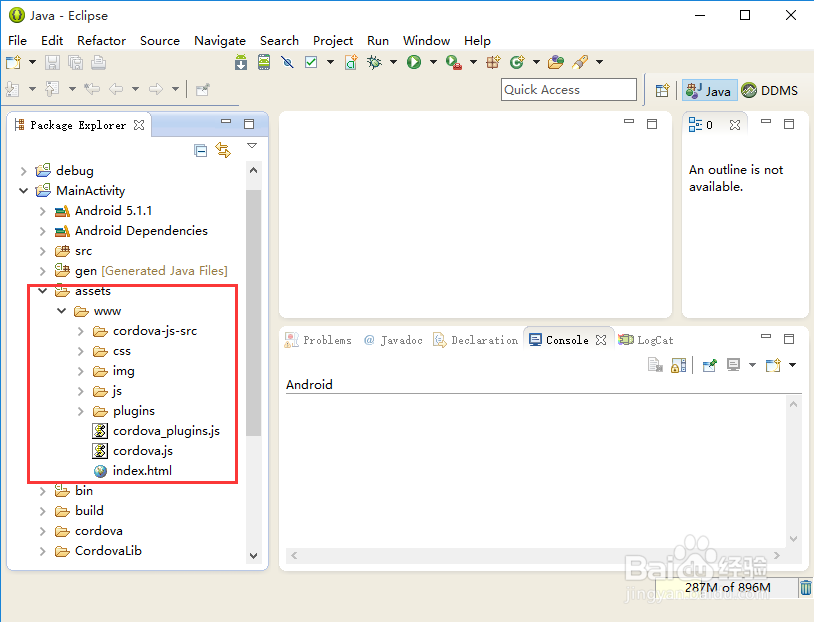814x622 pixels.
Task: Open the Debug dropdown arrow
Action: click(x=394, y=62)
